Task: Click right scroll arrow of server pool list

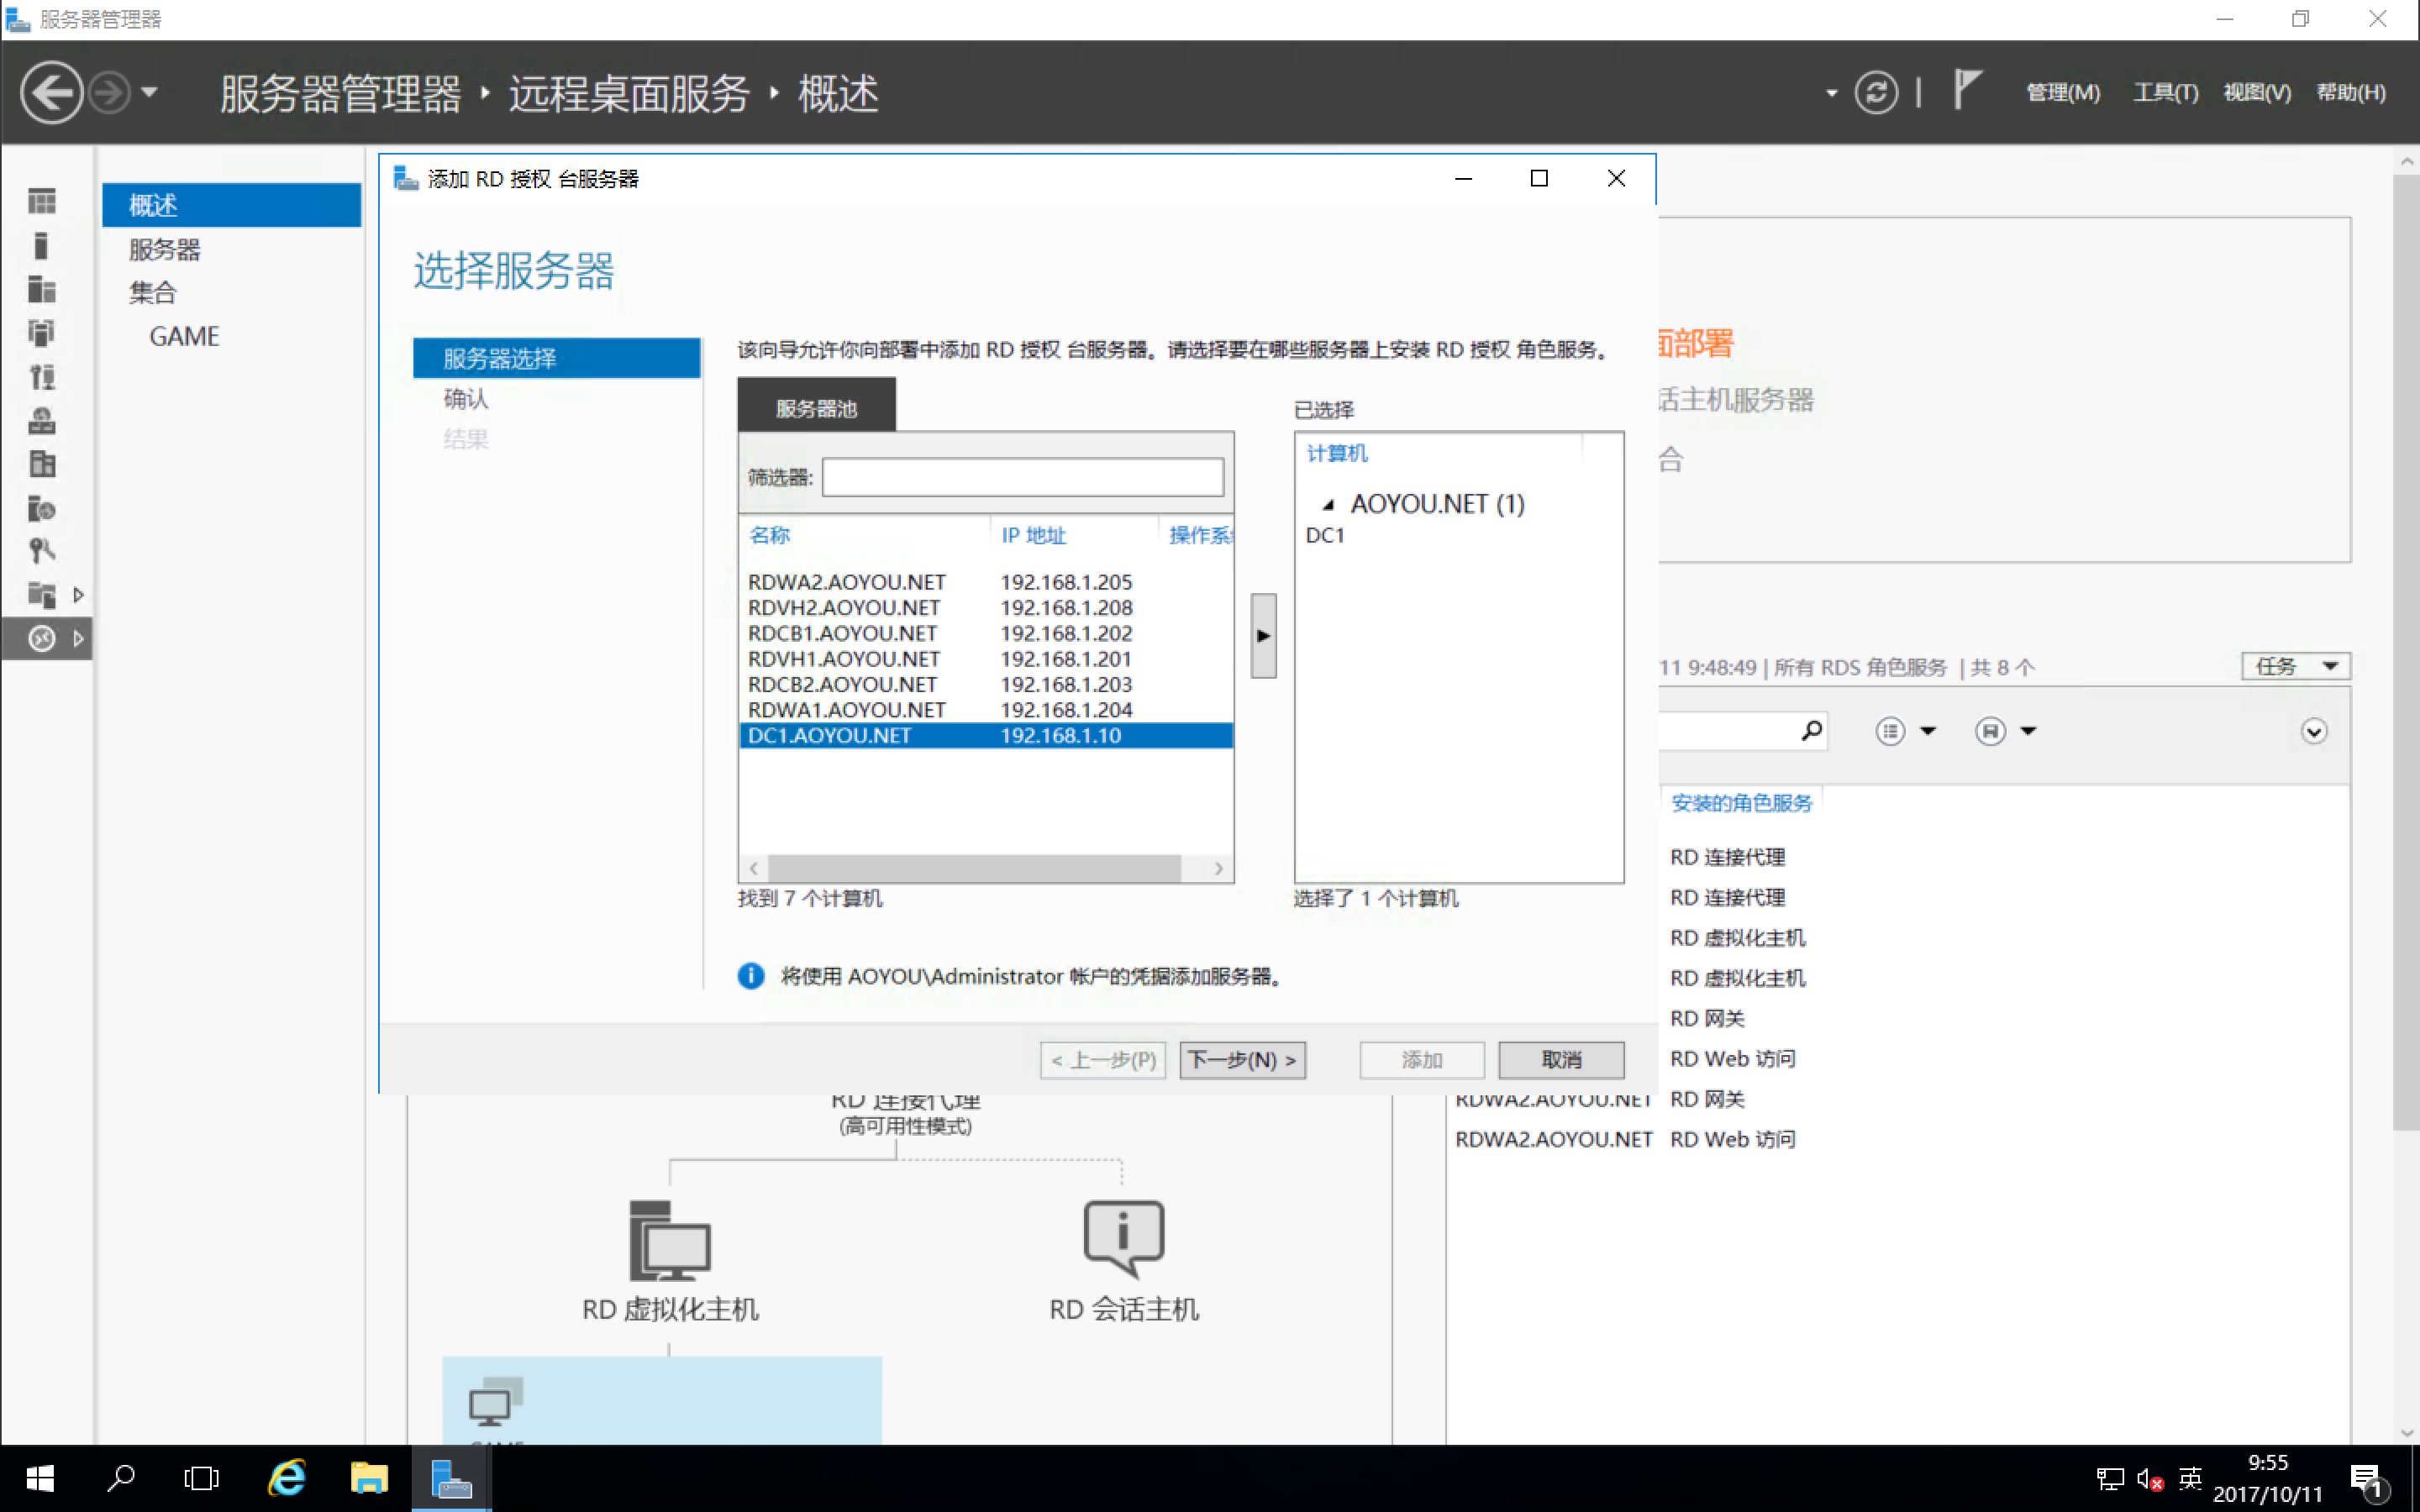Action: click(1218, 868)
